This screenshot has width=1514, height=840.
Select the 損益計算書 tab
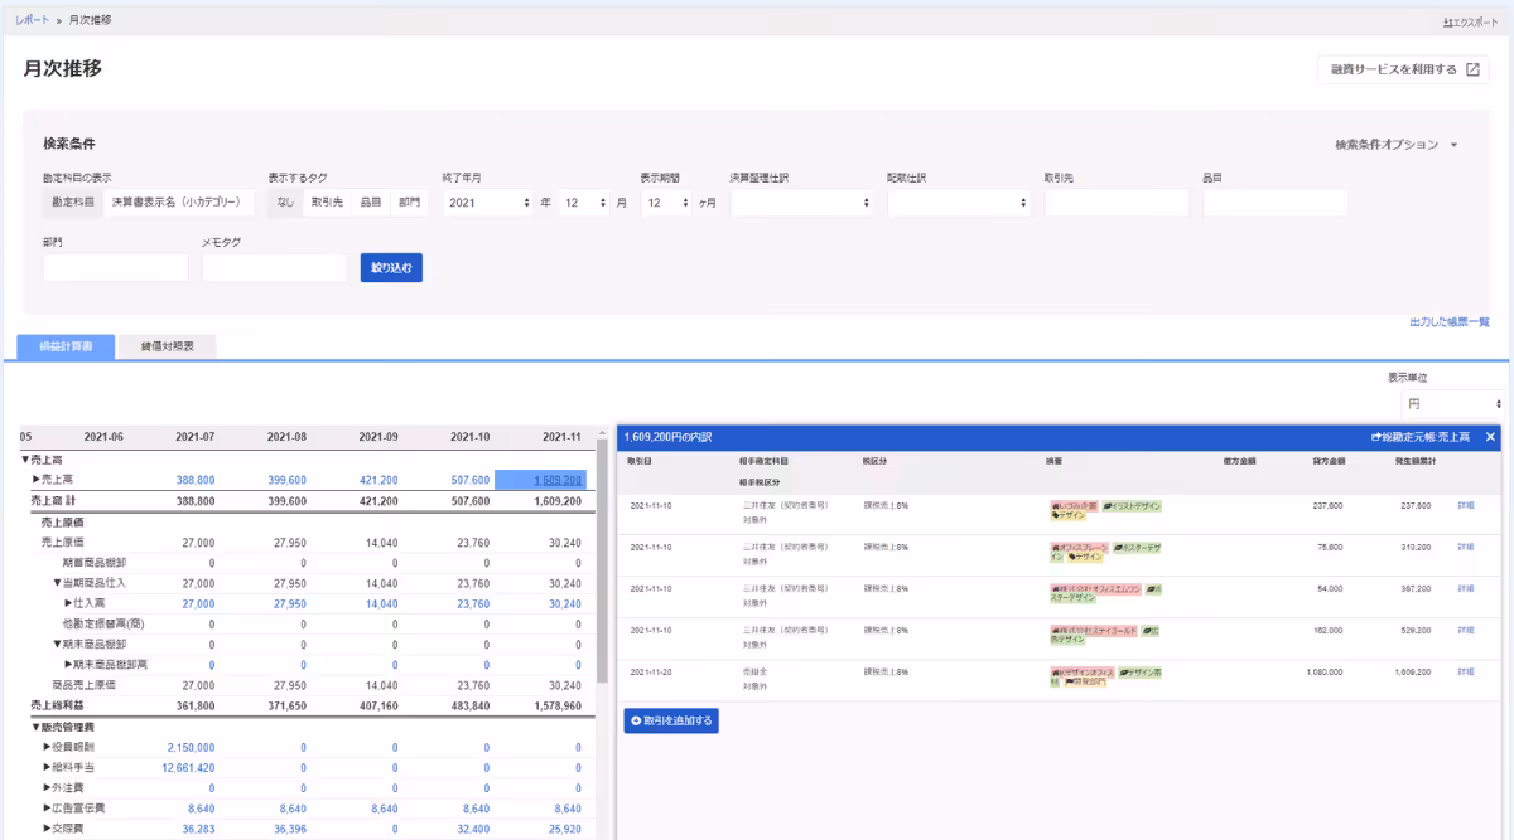[66, 346]
